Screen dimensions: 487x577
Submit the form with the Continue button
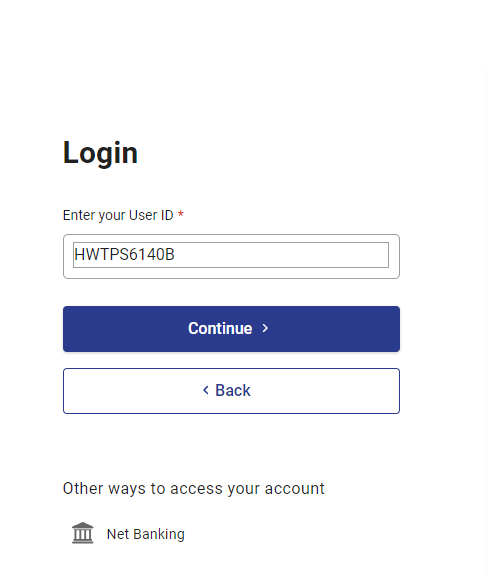pyautogui.click(x=231, y=329)
